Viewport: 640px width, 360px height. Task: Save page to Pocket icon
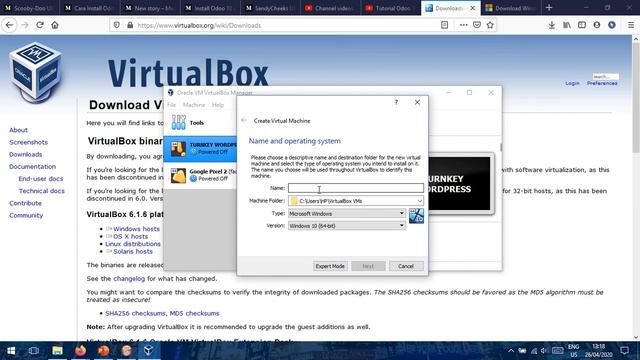pos(477,25)
